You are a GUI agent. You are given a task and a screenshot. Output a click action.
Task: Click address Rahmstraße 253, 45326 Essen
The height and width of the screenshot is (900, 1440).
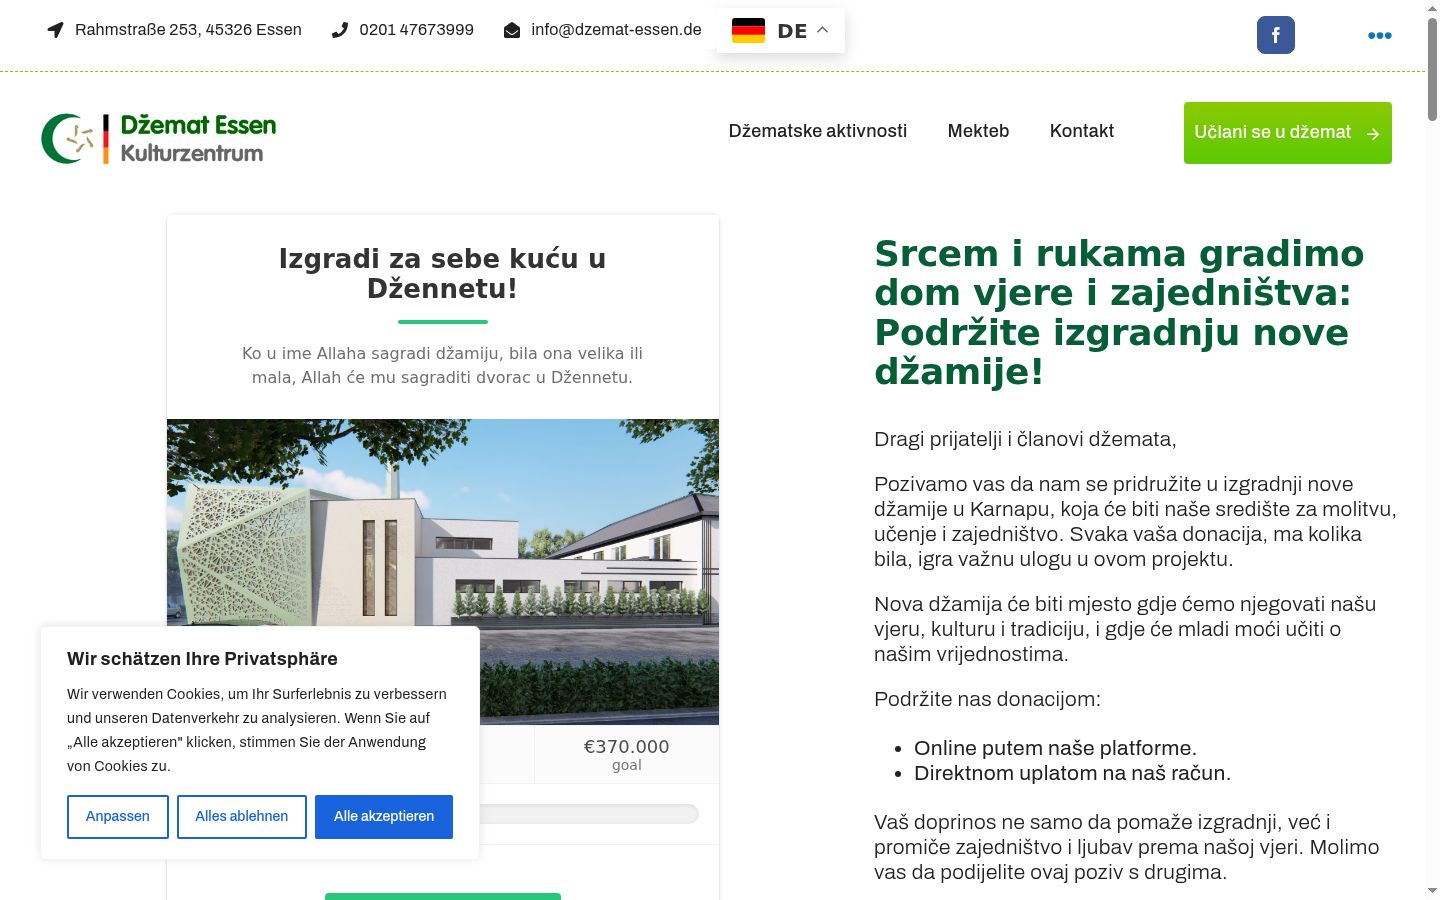[188, 30]
